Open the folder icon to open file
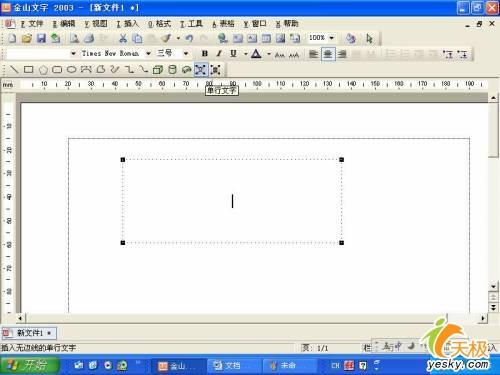500x375 pixels. click(27, 38)
